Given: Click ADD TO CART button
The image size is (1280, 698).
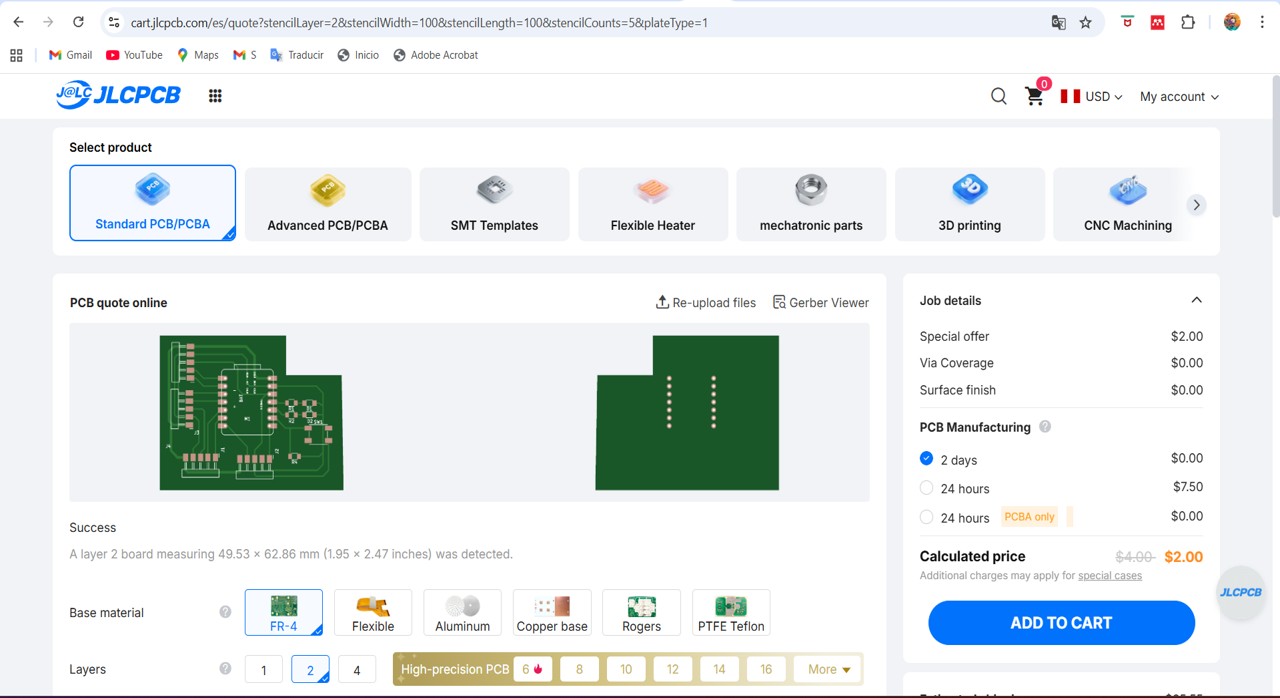Looking at the screenshot, I should click(1061, 622).
